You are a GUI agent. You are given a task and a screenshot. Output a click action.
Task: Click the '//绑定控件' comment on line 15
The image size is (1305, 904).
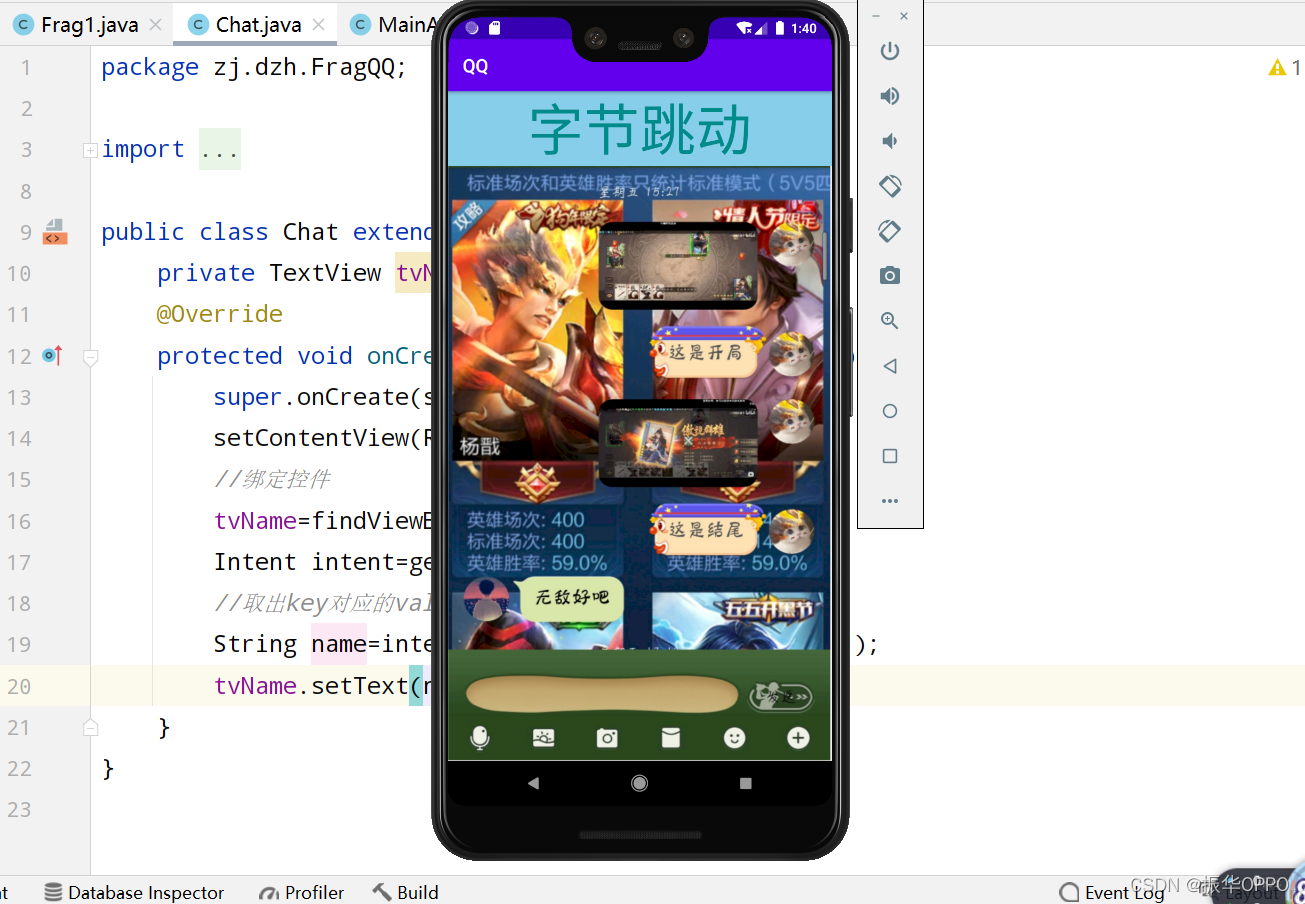point(272,479)
